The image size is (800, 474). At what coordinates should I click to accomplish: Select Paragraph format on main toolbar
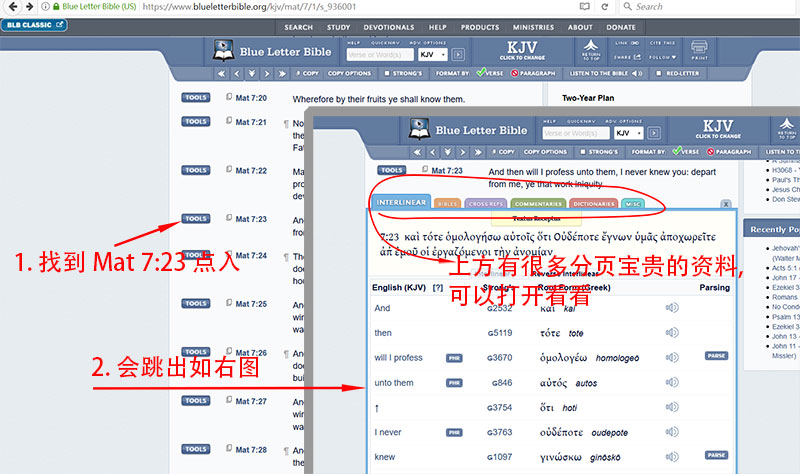pos(533,73)
